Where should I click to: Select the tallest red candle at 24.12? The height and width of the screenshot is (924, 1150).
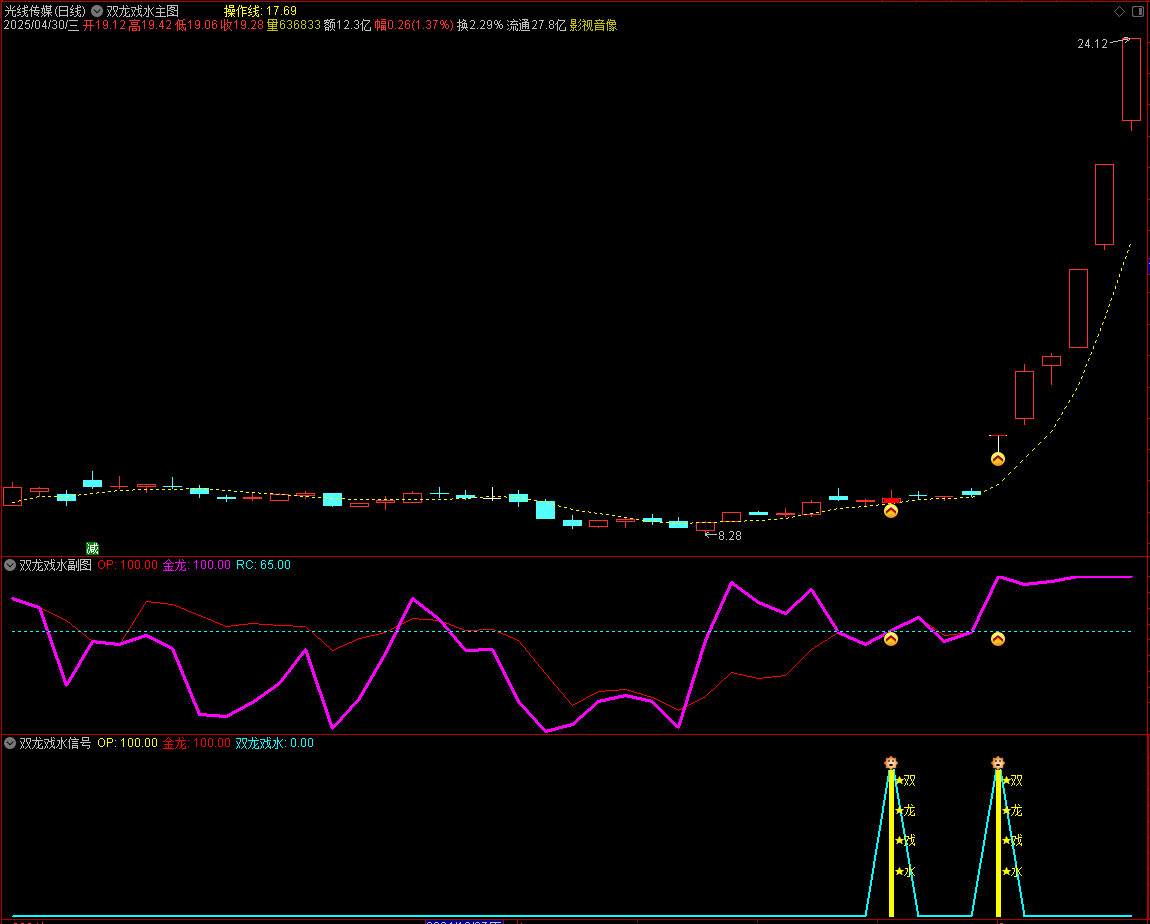click(x=1131, y=79)
